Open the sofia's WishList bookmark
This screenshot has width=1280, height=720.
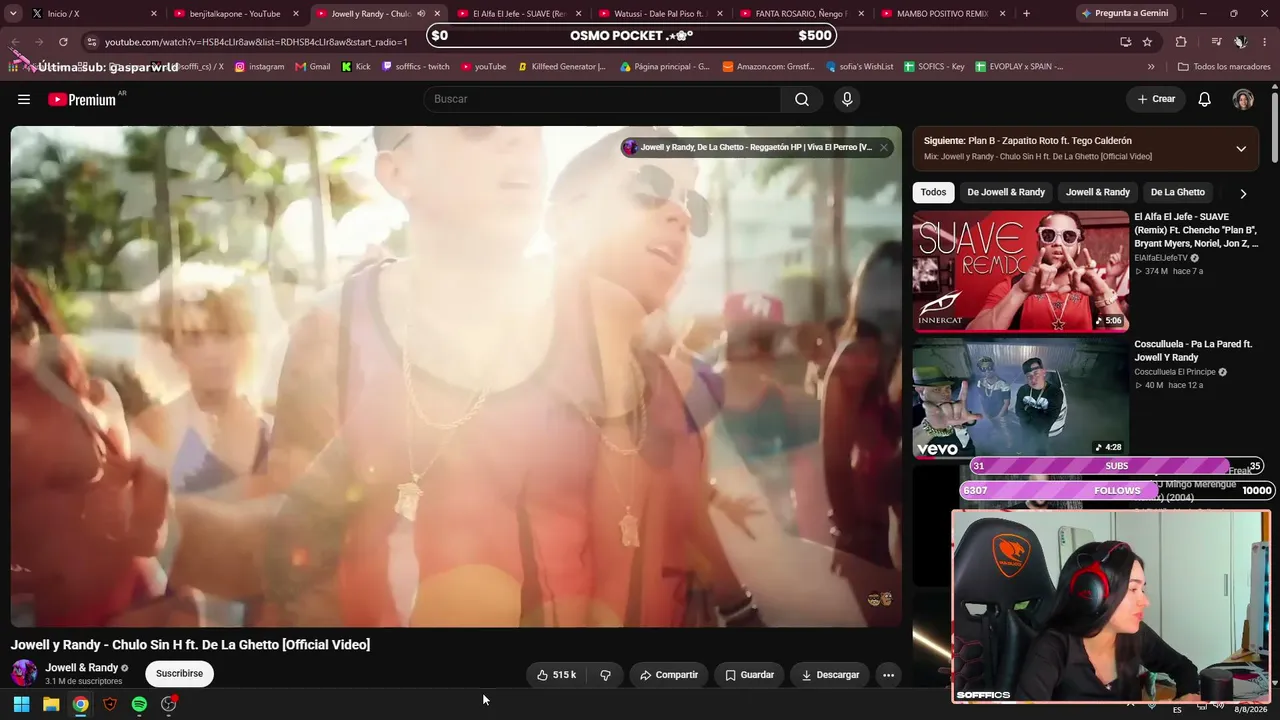pos(859,67)
